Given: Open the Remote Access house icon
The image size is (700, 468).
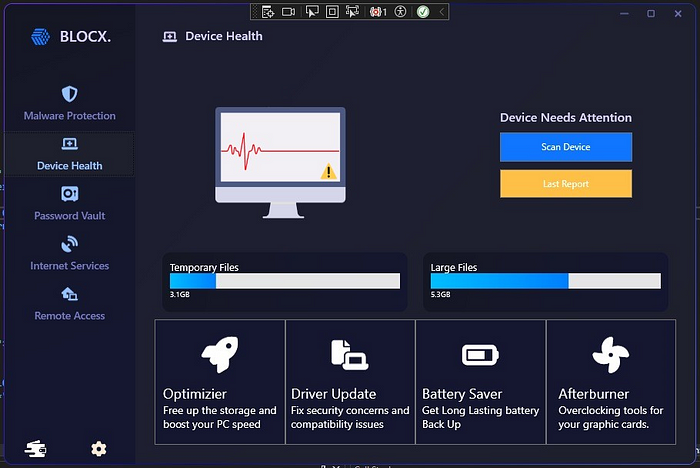Looking at the screenshot, I should pos(69,294).
